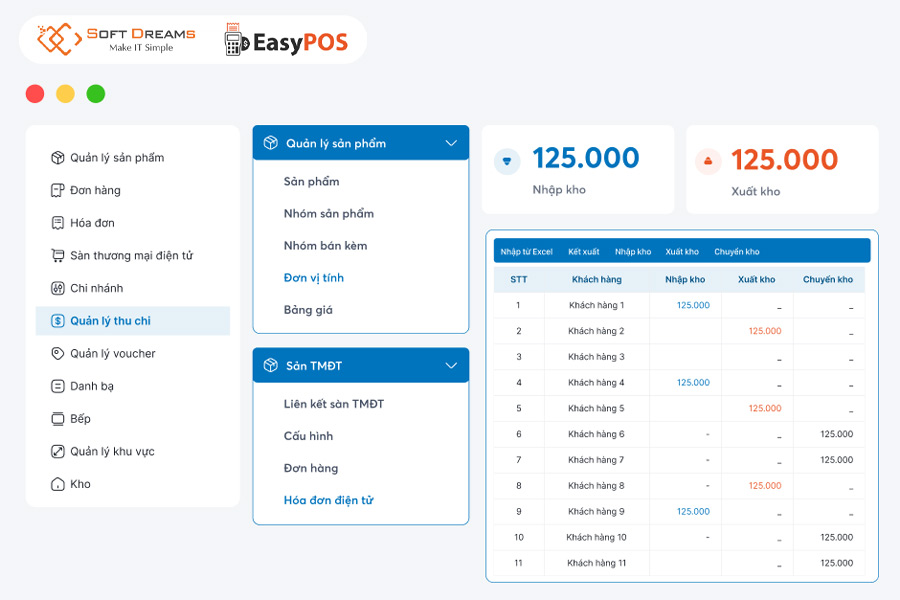Viewport: 900px width, 600px height.
Task: Open Hóa đơn using its sidebar icon
Action: 57,222
